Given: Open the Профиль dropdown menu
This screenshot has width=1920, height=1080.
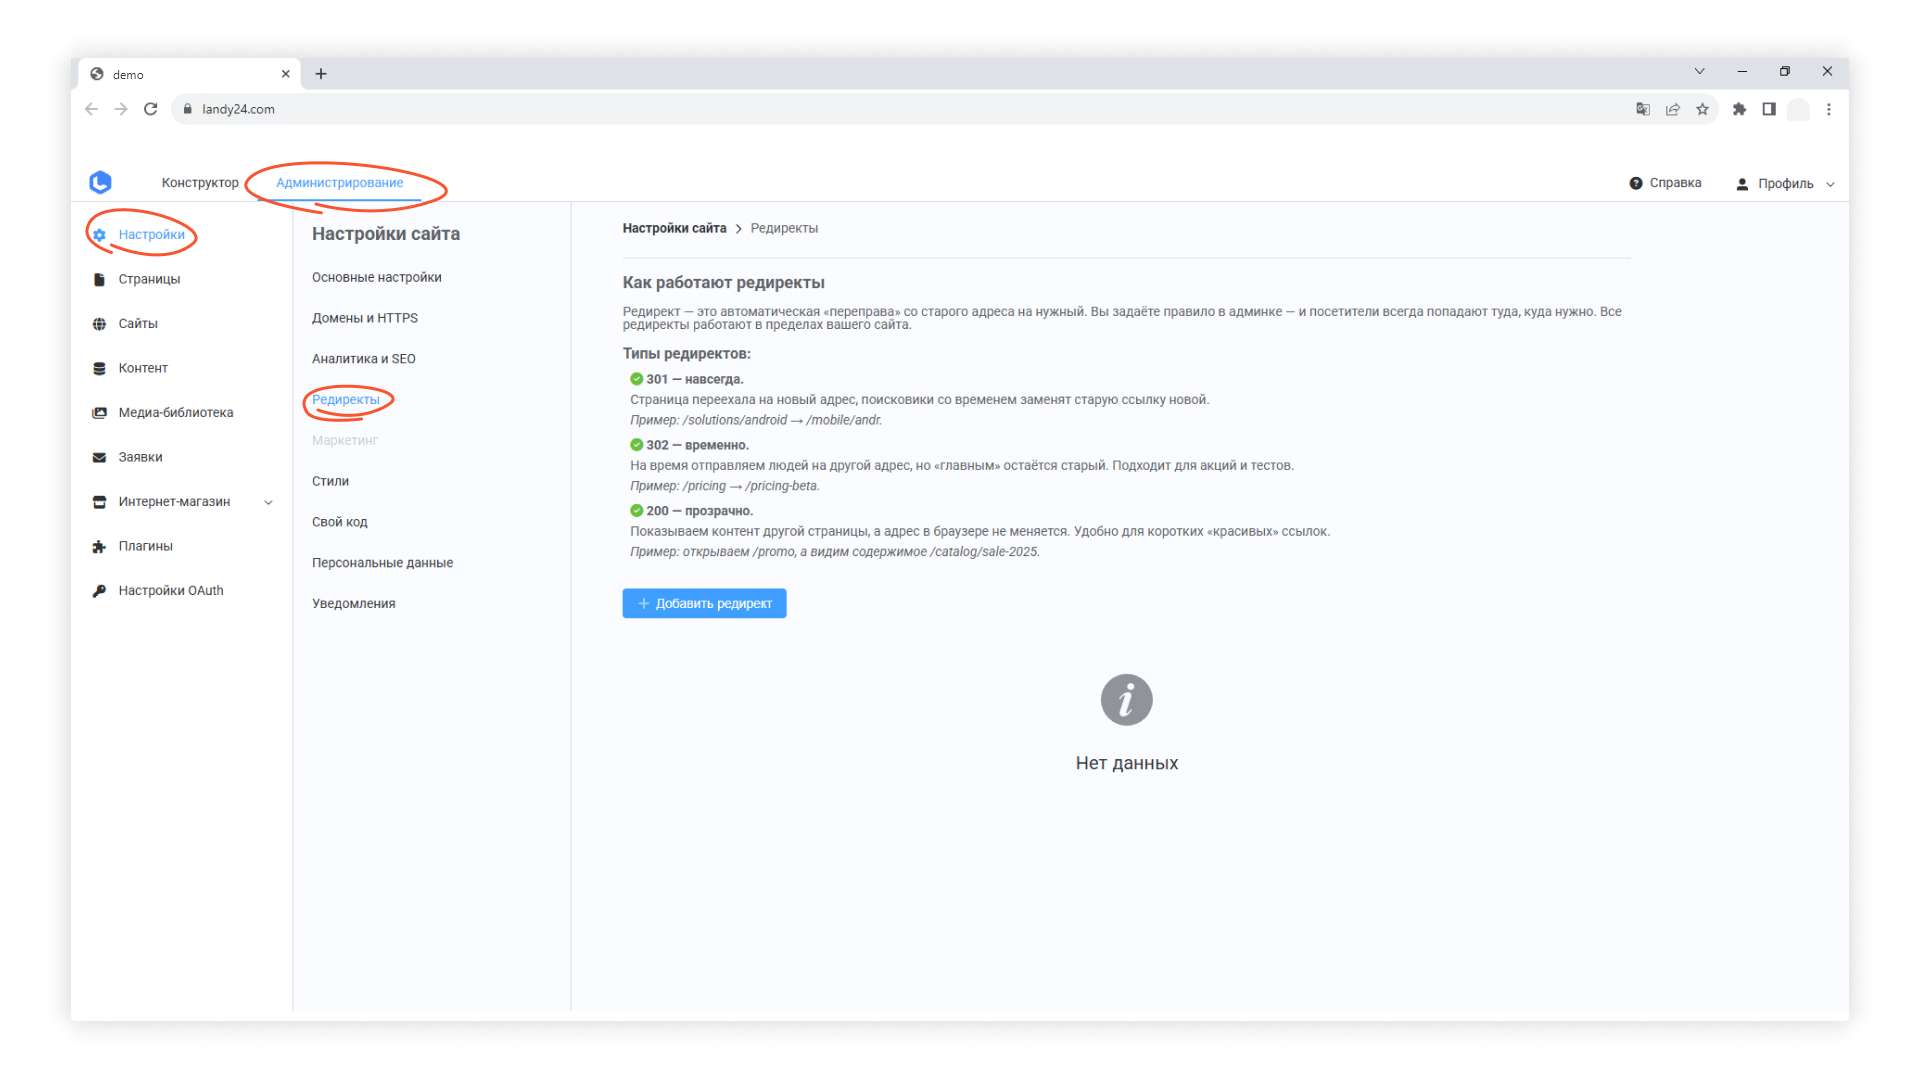Looking at the screenshot, I should (1786, 184).
